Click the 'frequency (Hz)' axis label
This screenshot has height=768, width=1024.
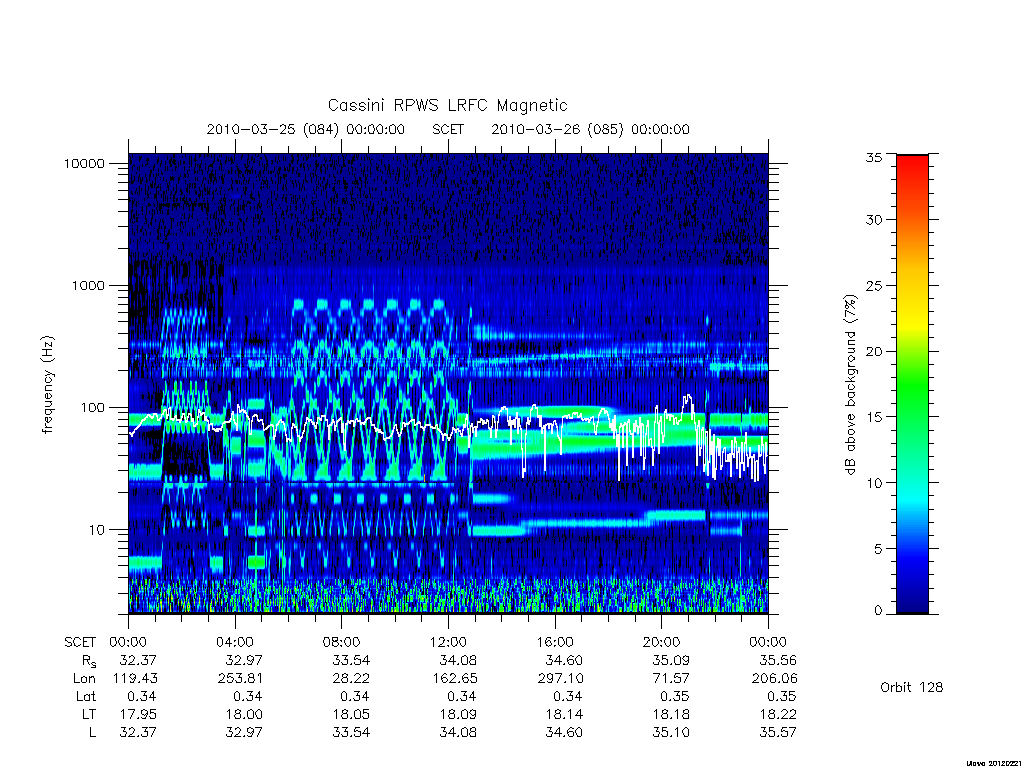(x=48, y=385)
